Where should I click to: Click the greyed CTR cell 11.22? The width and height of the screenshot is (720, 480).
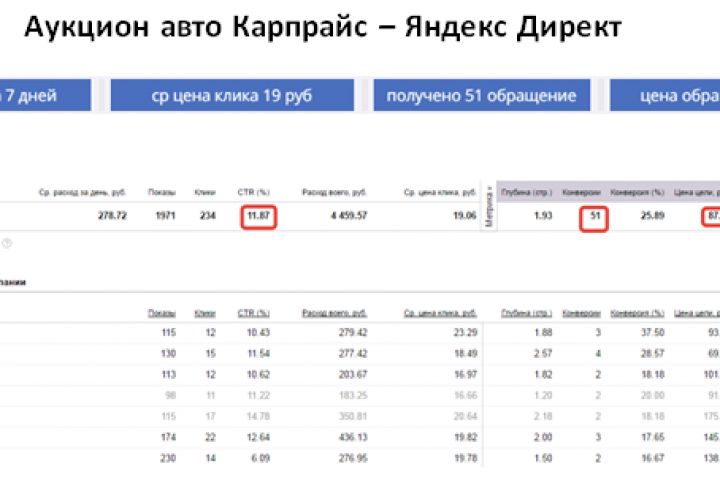coord(259,395)
